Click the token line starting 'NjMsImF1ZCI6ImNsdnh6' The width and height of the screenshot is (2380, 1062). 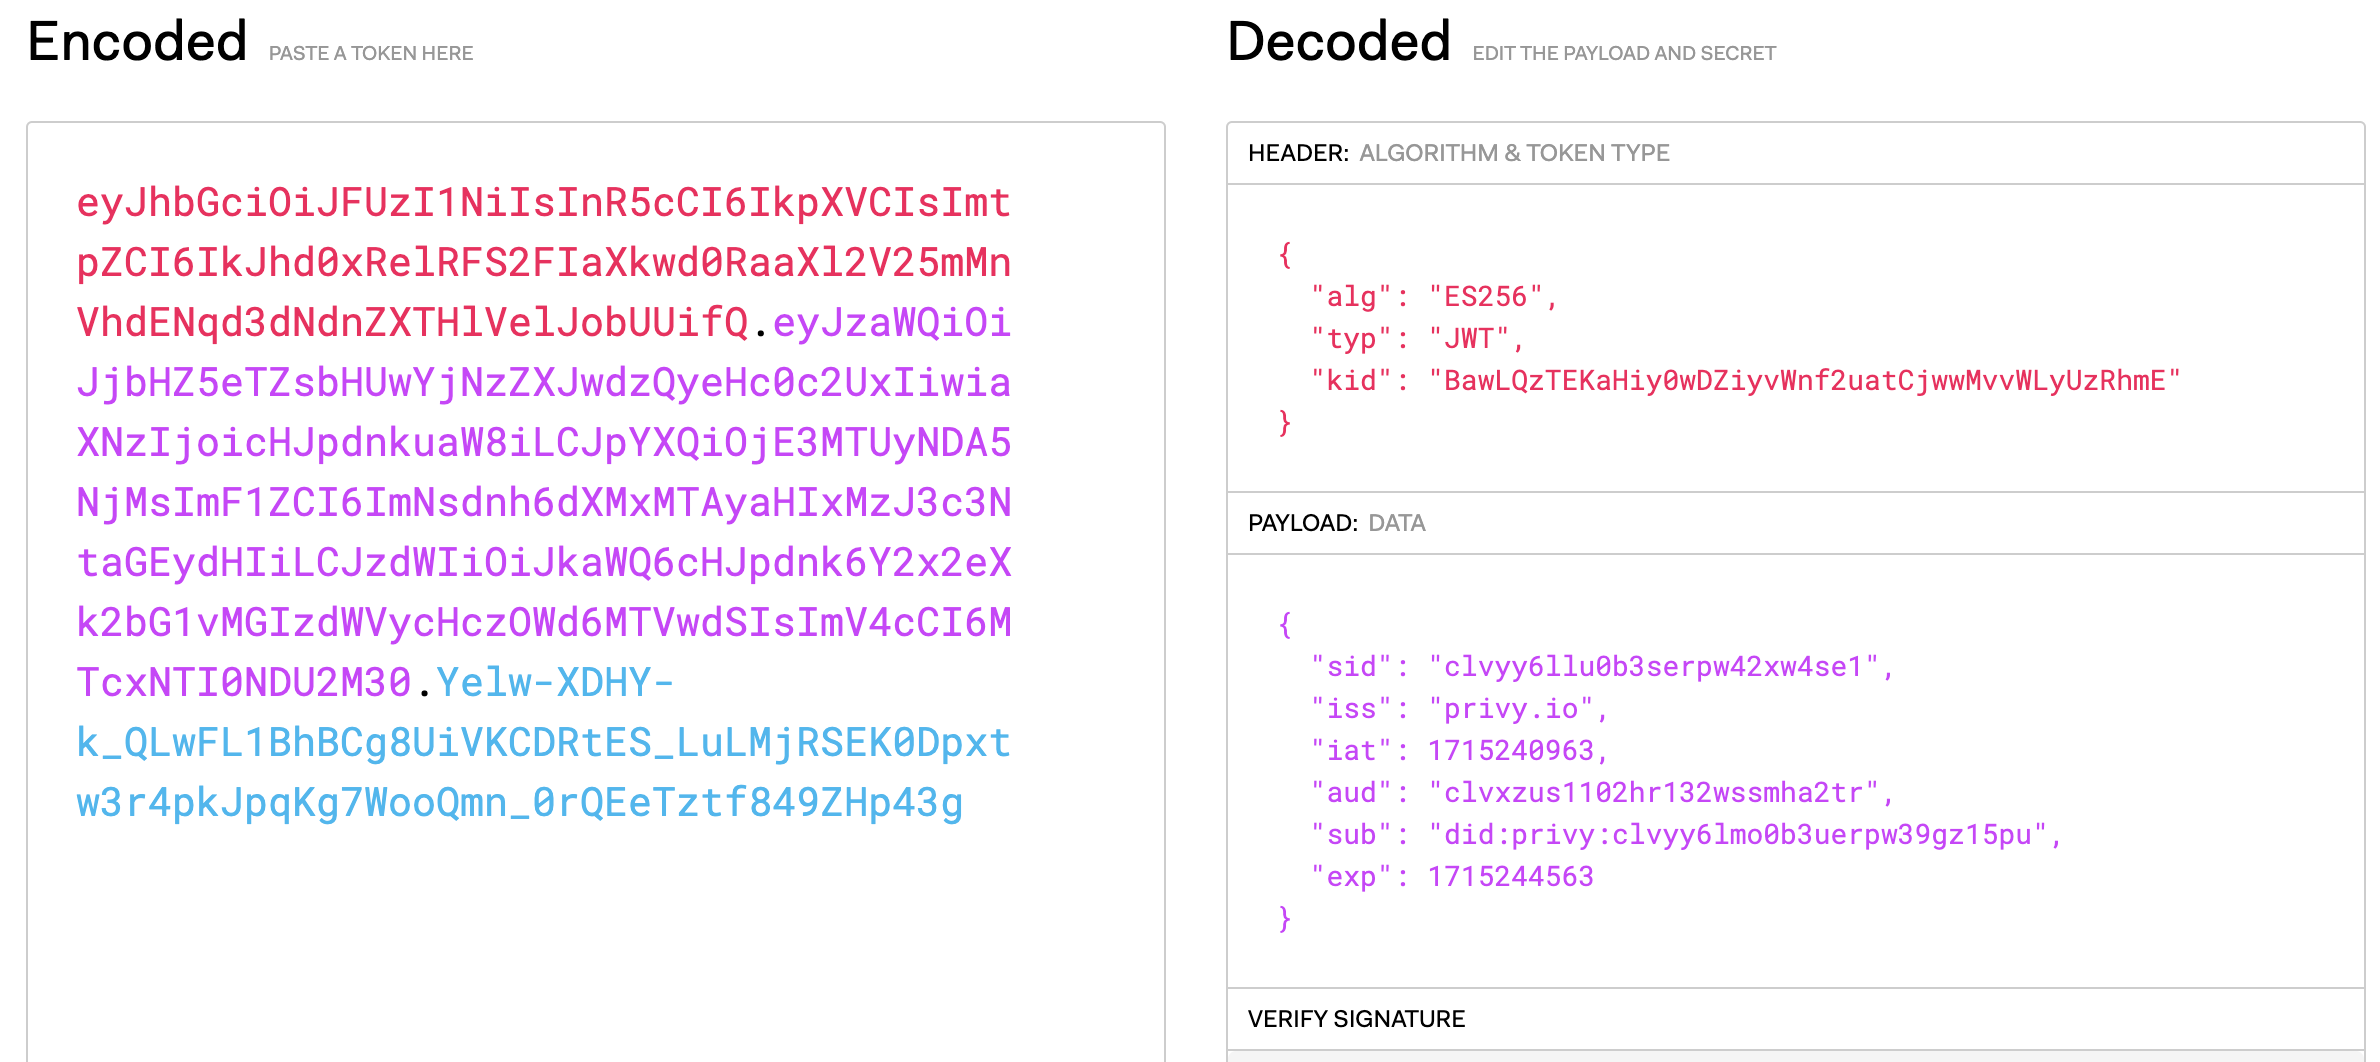coord(544,503)
